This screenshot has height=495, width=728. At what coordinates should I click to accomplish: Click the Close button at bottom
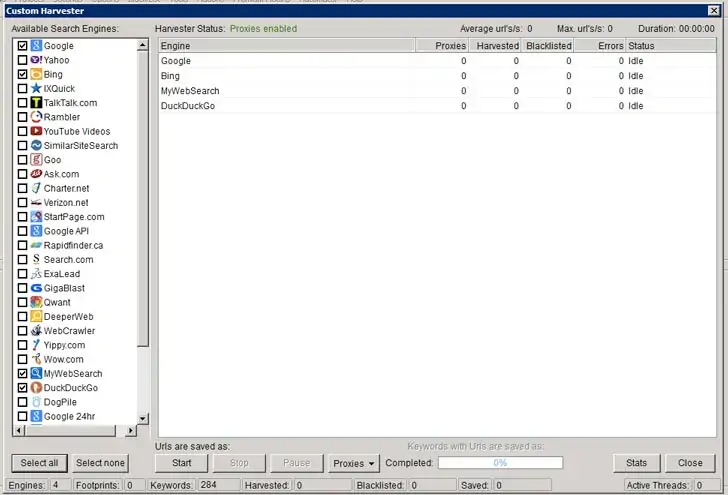690,463
